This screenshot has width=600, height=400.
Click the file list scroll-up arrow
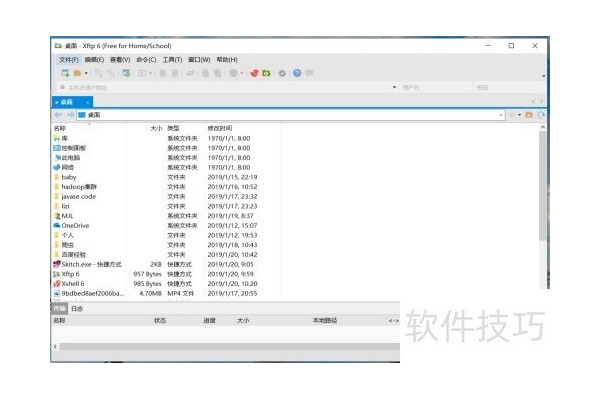coord(542,127)
